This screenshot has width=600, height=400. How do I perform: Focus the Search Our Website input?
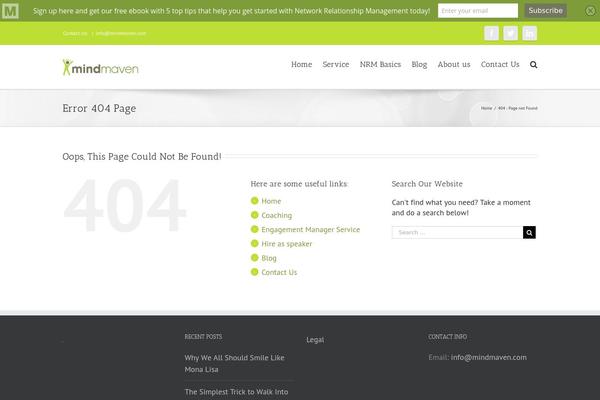click(457, 232)
